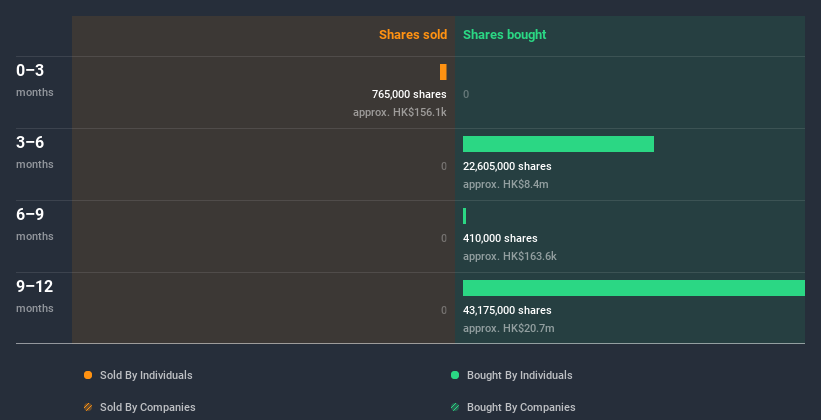
Task: Click the zero bought value in 0–3 months row
Action: [x=466, y=94]
